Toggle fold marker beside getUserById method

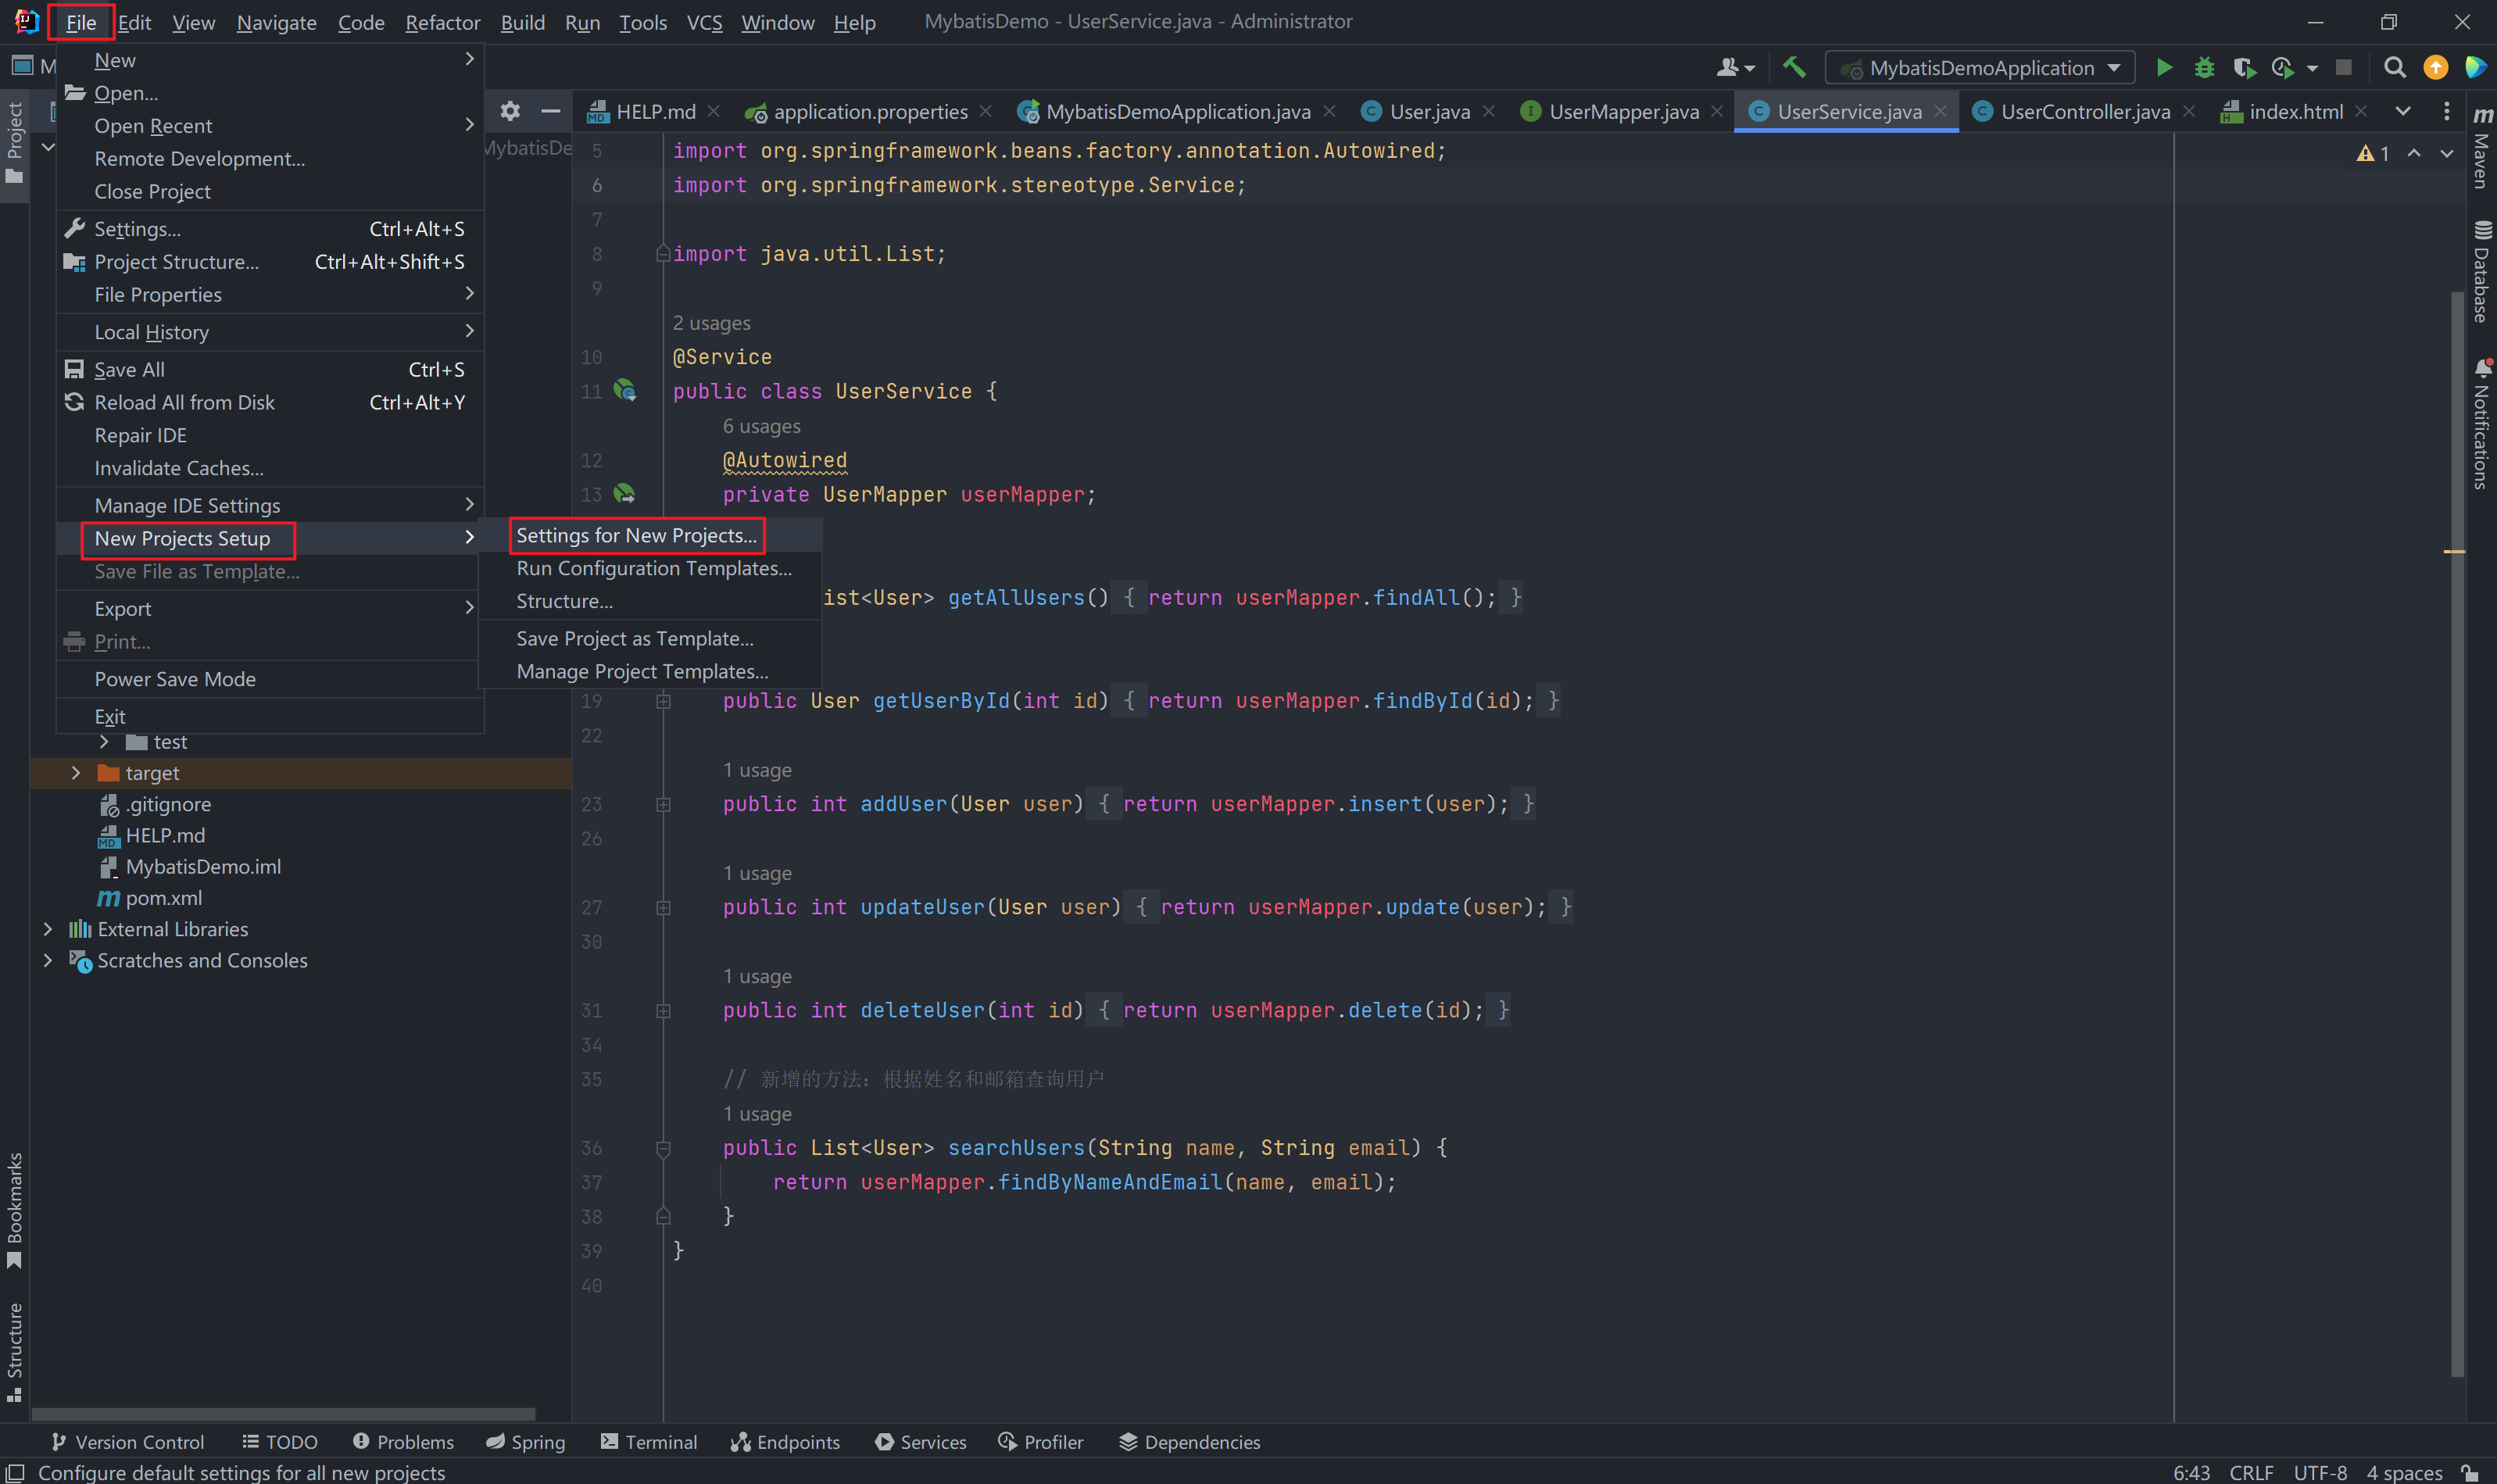(663, 701)
